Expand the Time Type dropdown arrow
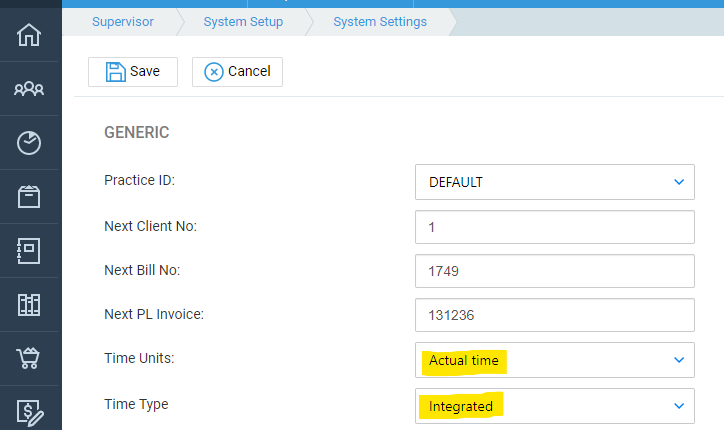Viewport: 724px width, 430px height. click(x=679, y=406)
